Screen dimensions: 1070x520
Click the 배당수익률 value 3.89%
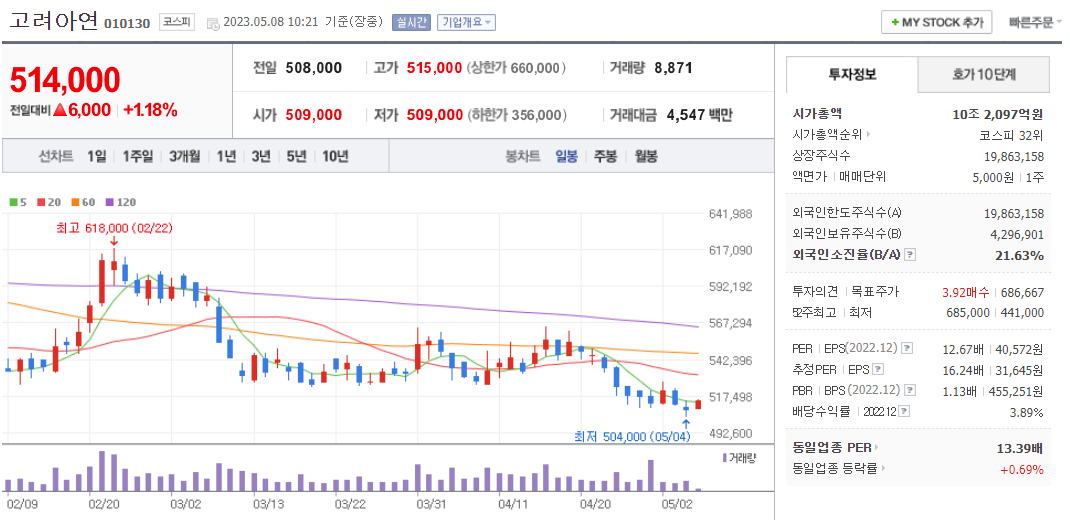[1027, 412]
